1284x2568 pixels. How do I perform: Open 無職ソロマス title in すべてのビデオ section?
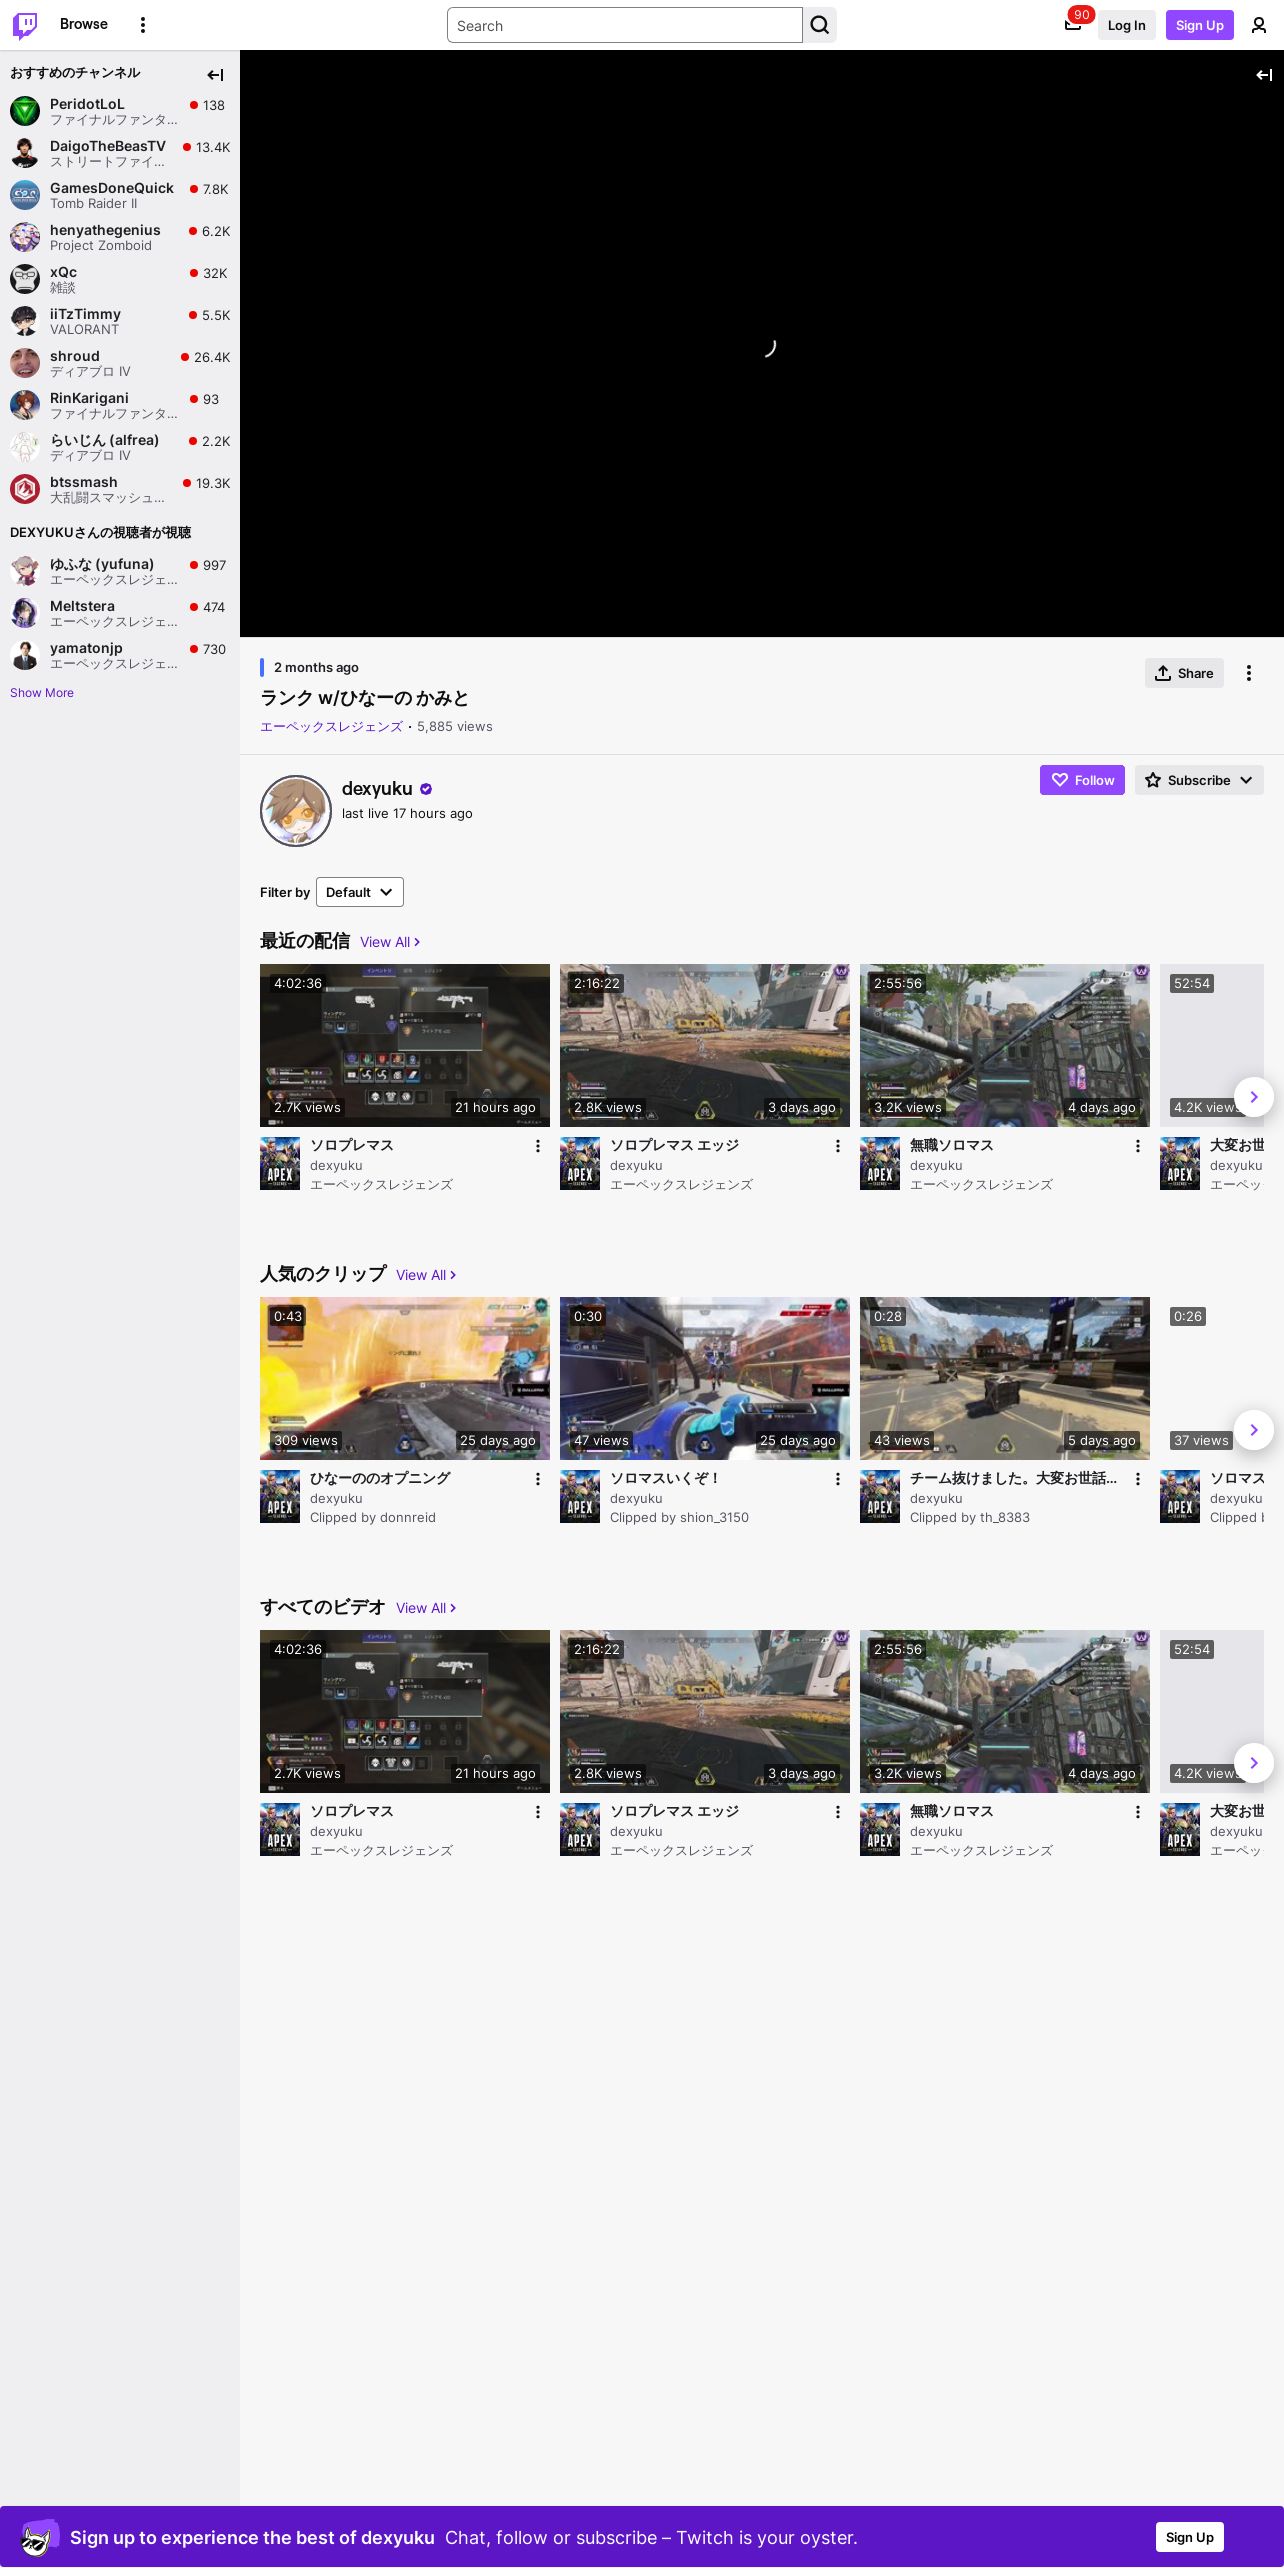[951, 1811]
